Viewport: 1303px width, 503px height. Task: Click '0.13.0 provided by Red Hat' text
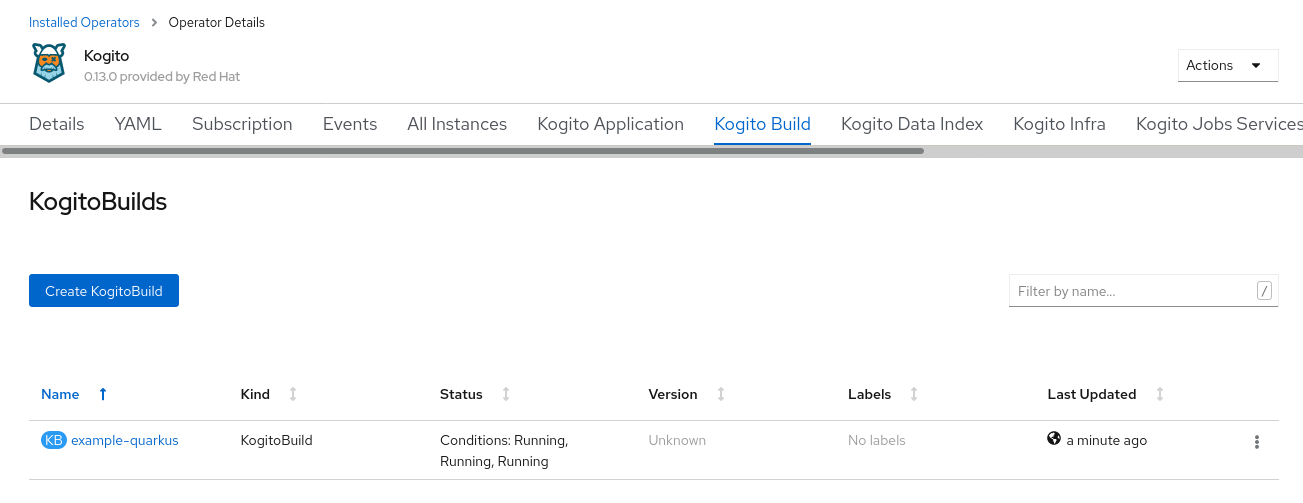click(x=162, y=76)
